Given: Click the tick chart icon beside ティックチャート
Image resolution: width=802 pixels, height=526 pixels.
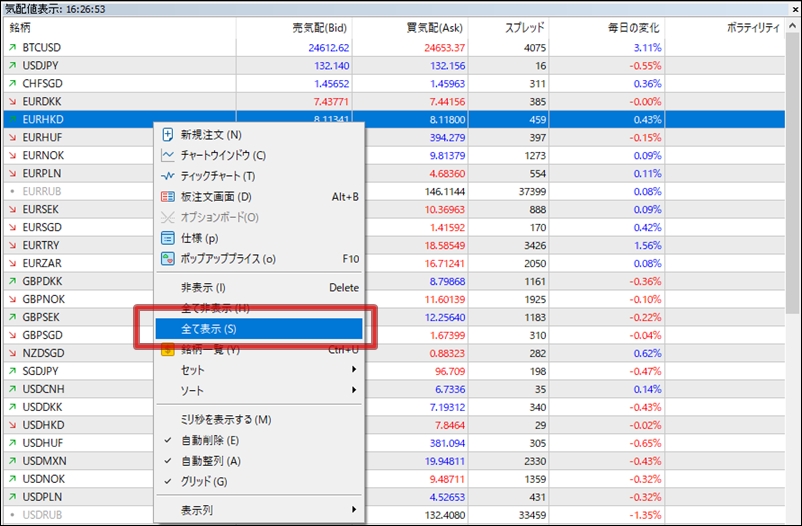Looking at the screenshot, I should tap(167, 176).
